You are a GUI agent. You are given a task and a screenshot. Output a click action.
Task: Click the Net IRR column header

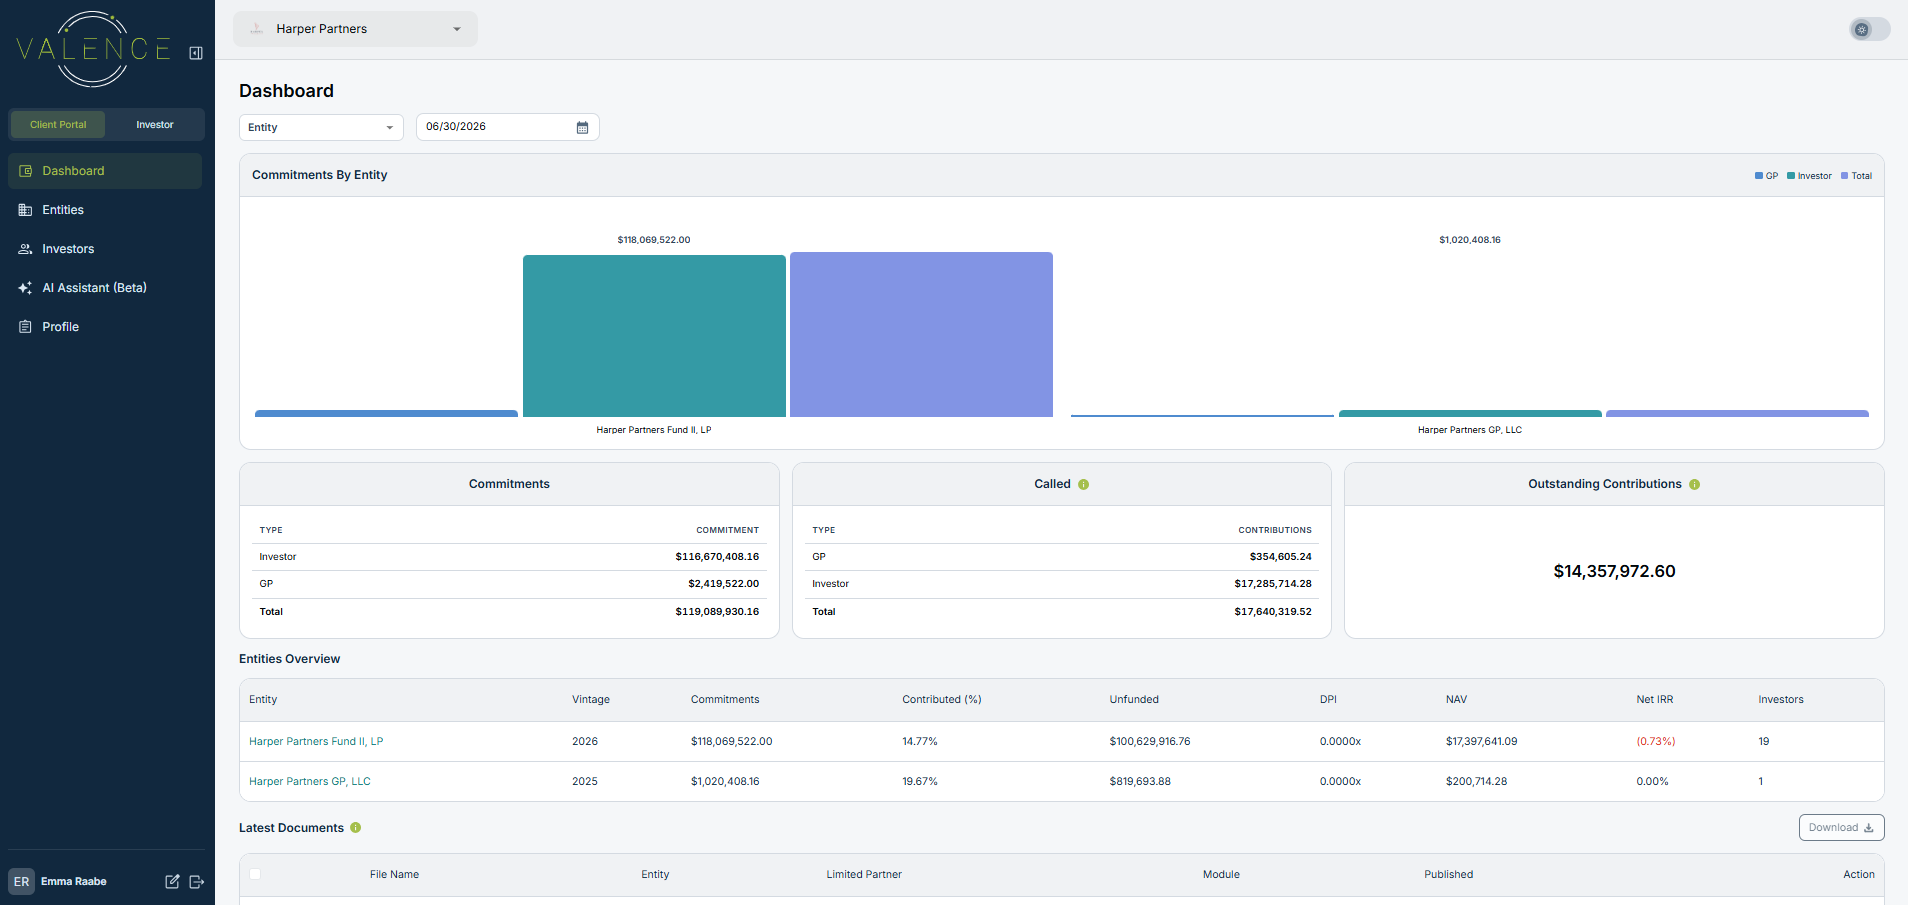coord(1655,700)
